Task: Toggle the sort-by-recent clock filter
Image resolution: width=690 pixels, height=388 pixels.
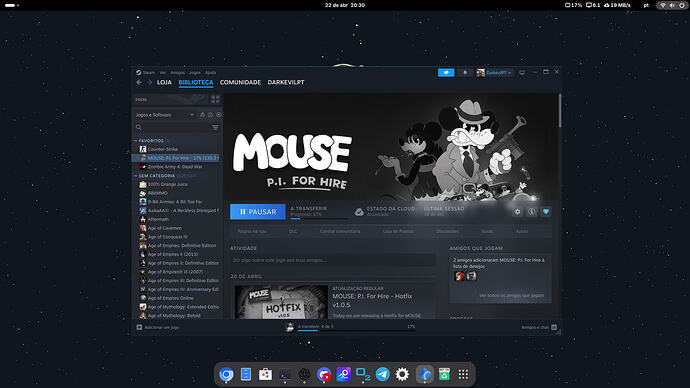Action: pos(210,115)
